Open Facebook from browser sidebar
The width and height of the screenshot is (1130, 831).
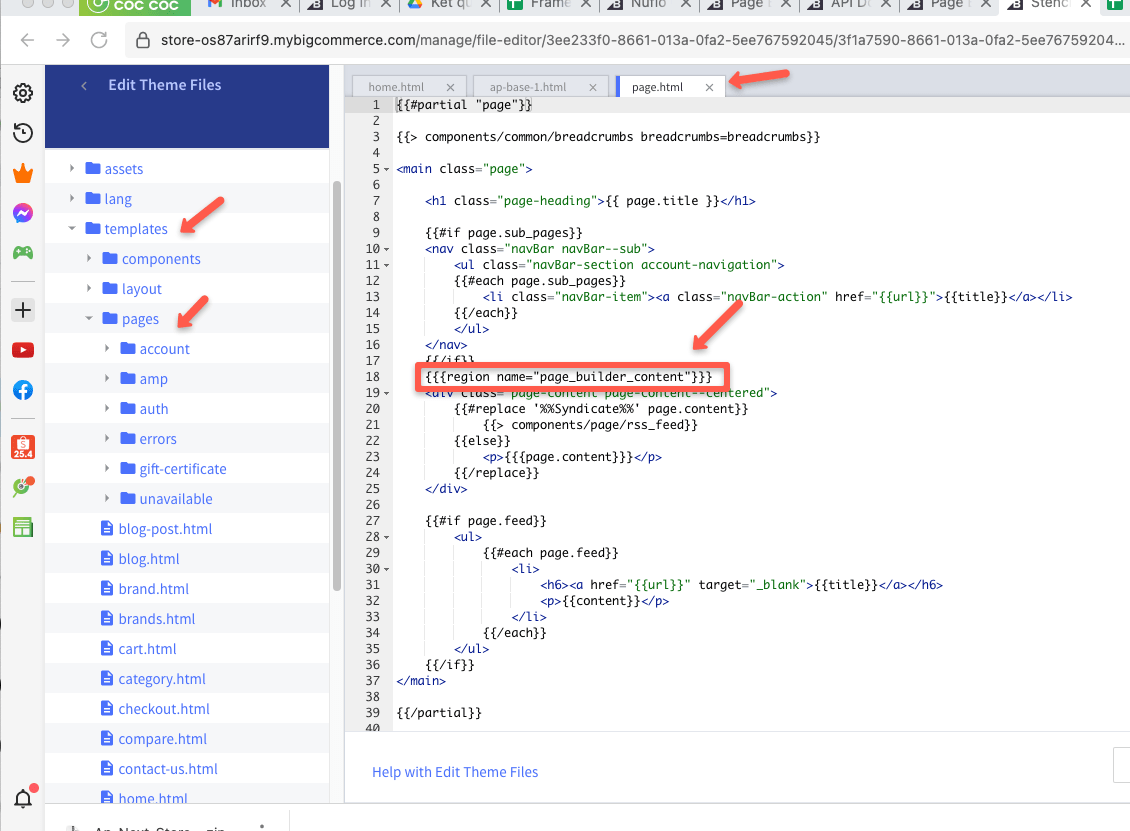coord(23,390)
